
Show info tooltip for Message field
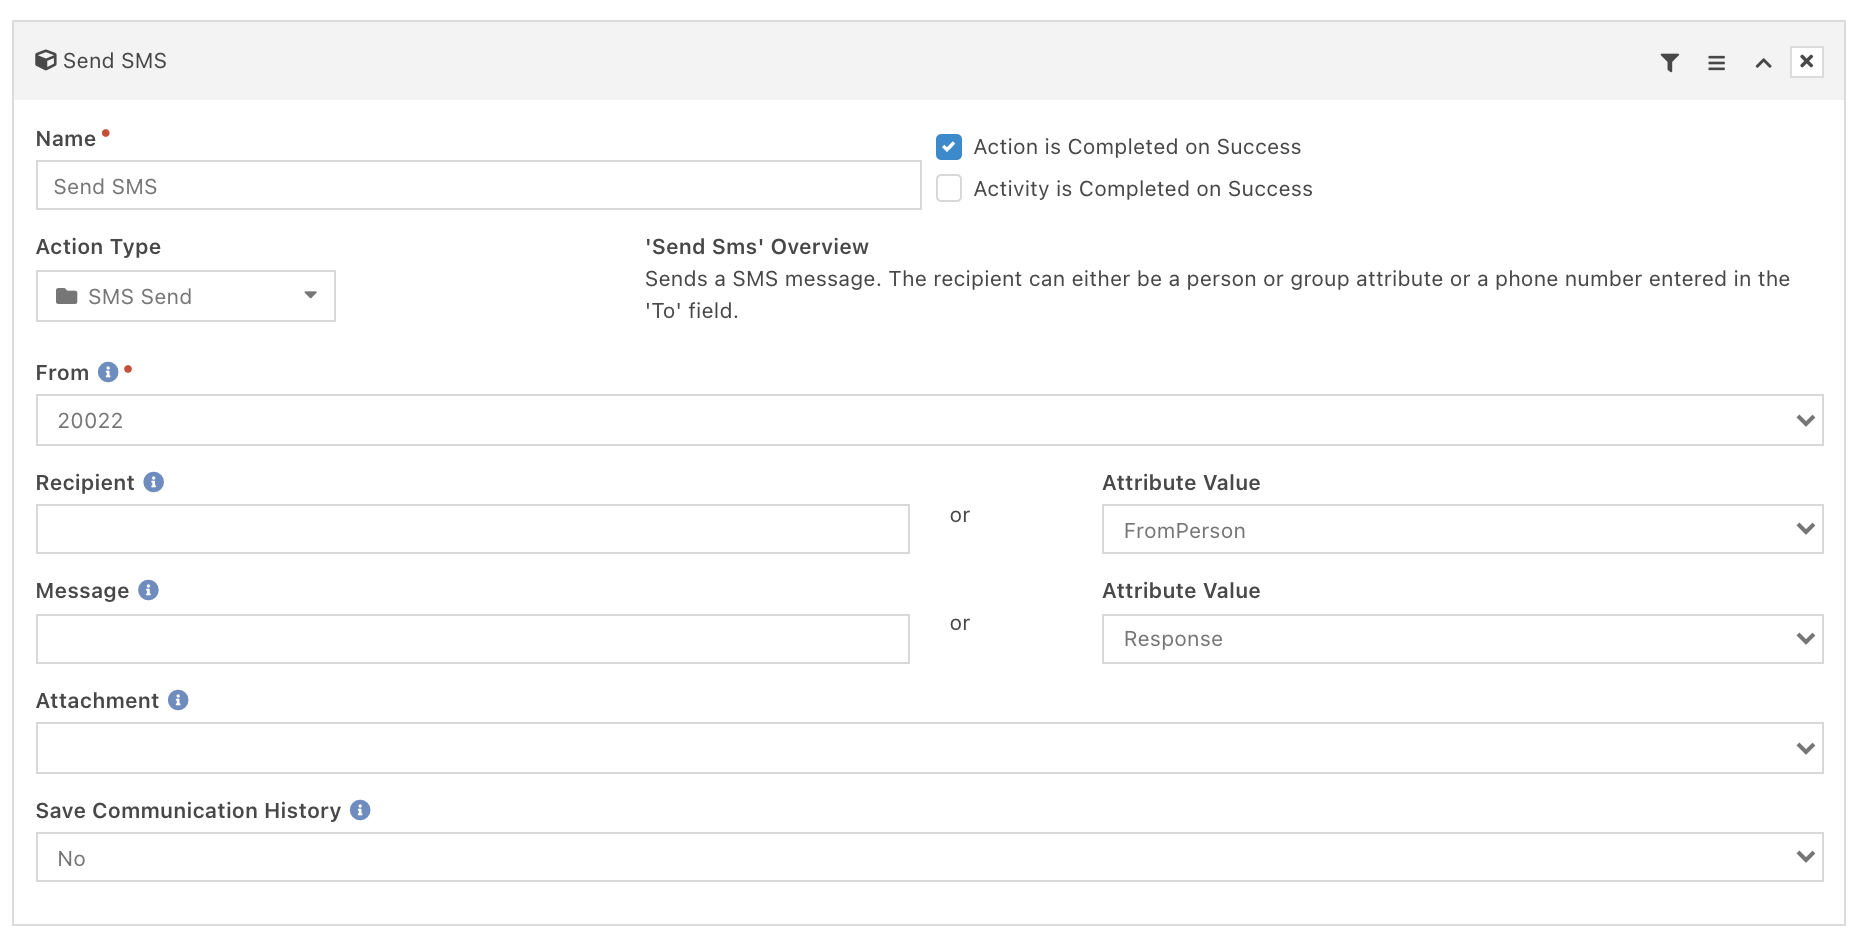point(148,590)
